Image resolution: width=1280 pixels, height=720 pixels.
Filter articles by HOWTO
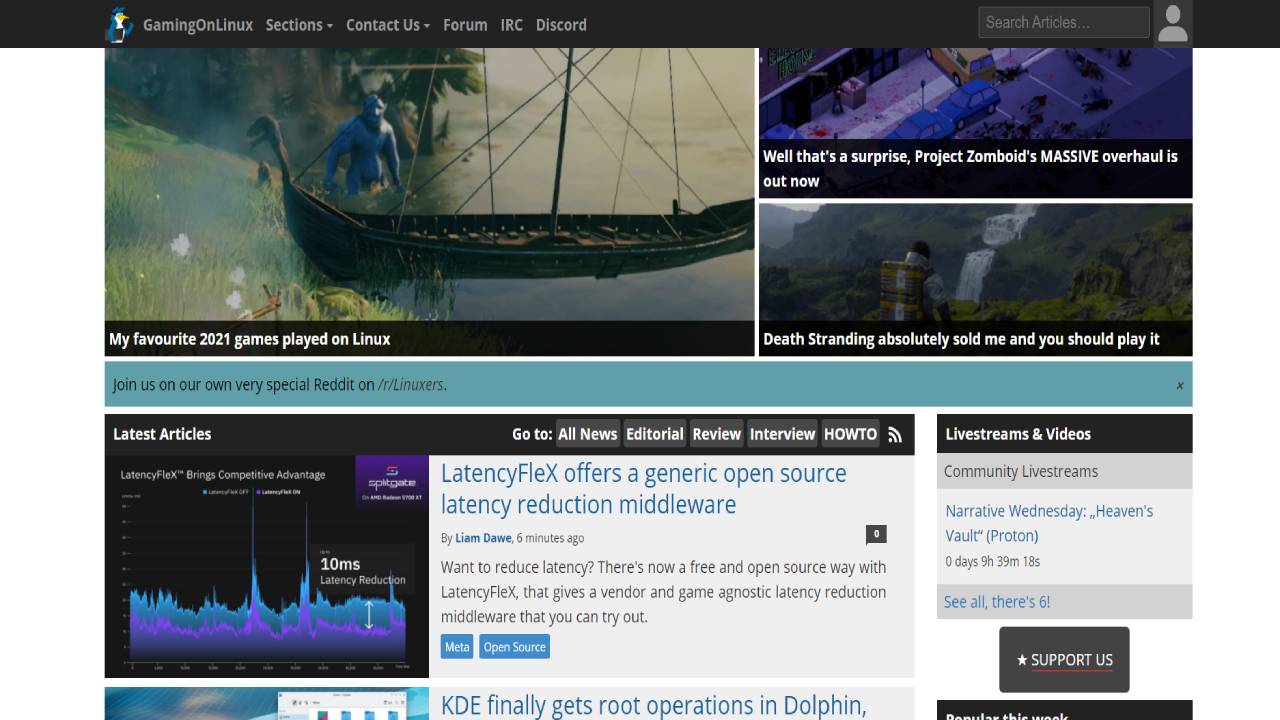click(x=850, y=434)
